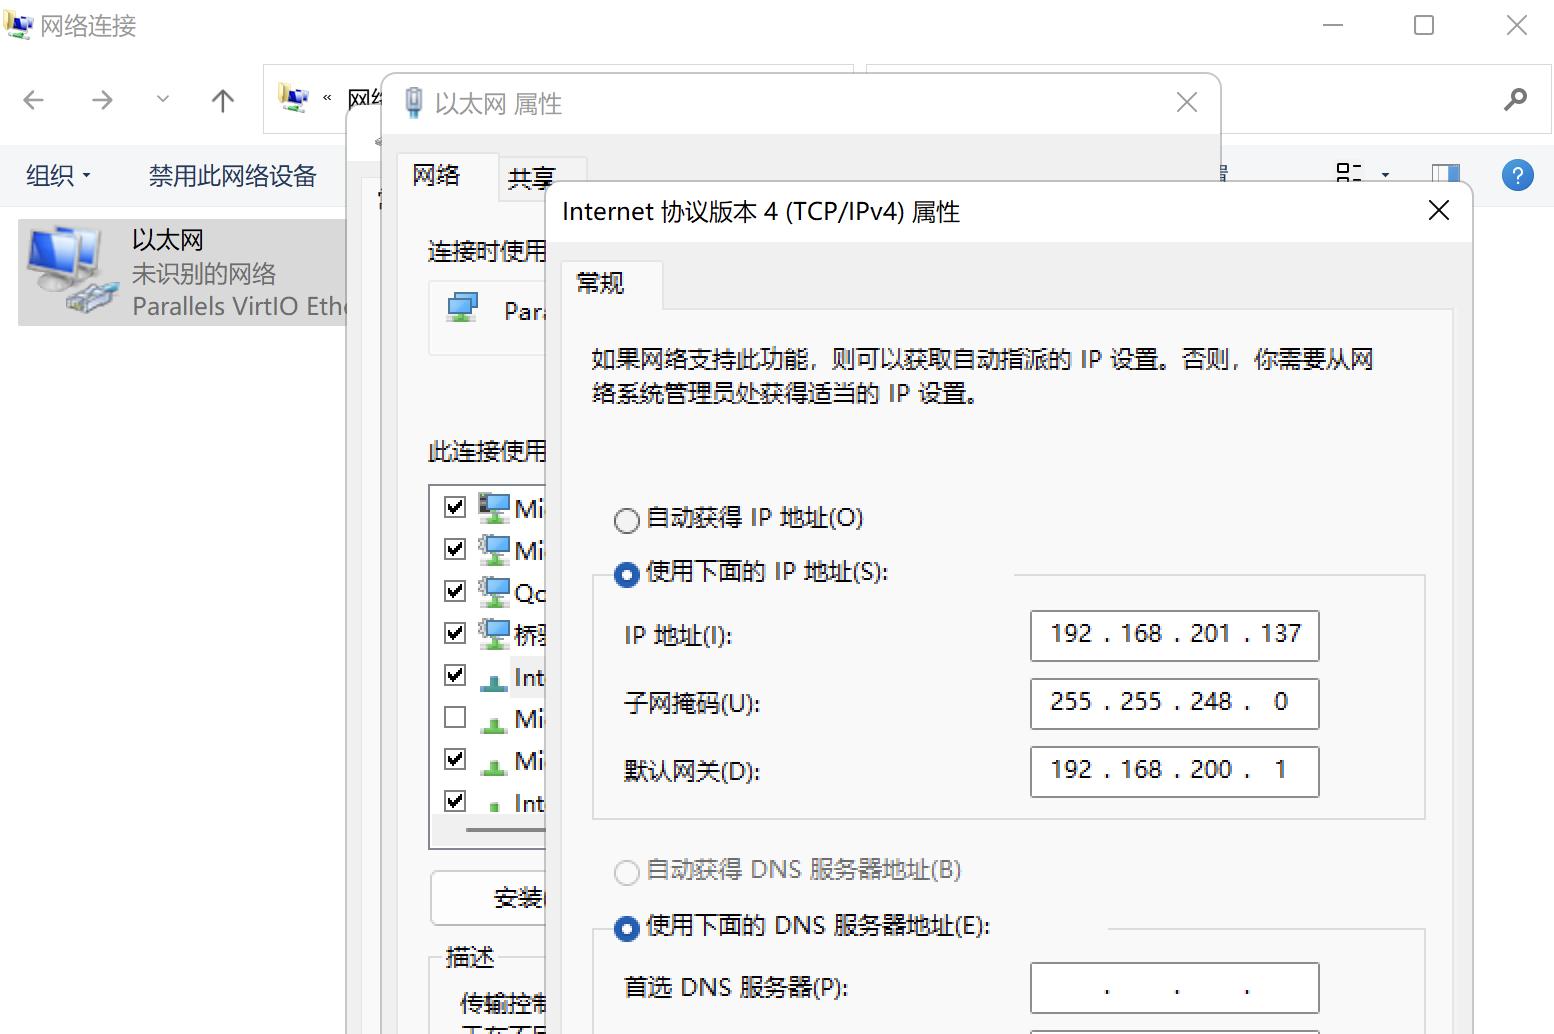Screen dimensions: 1554x1034
Task: Open the recent locations chevron
Action: (x=163, y=99)
